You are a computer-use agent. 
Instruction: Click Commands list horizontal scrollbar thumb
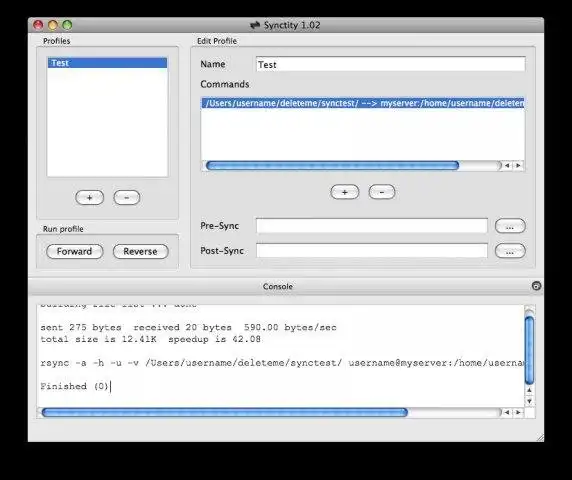click(332, 166)
